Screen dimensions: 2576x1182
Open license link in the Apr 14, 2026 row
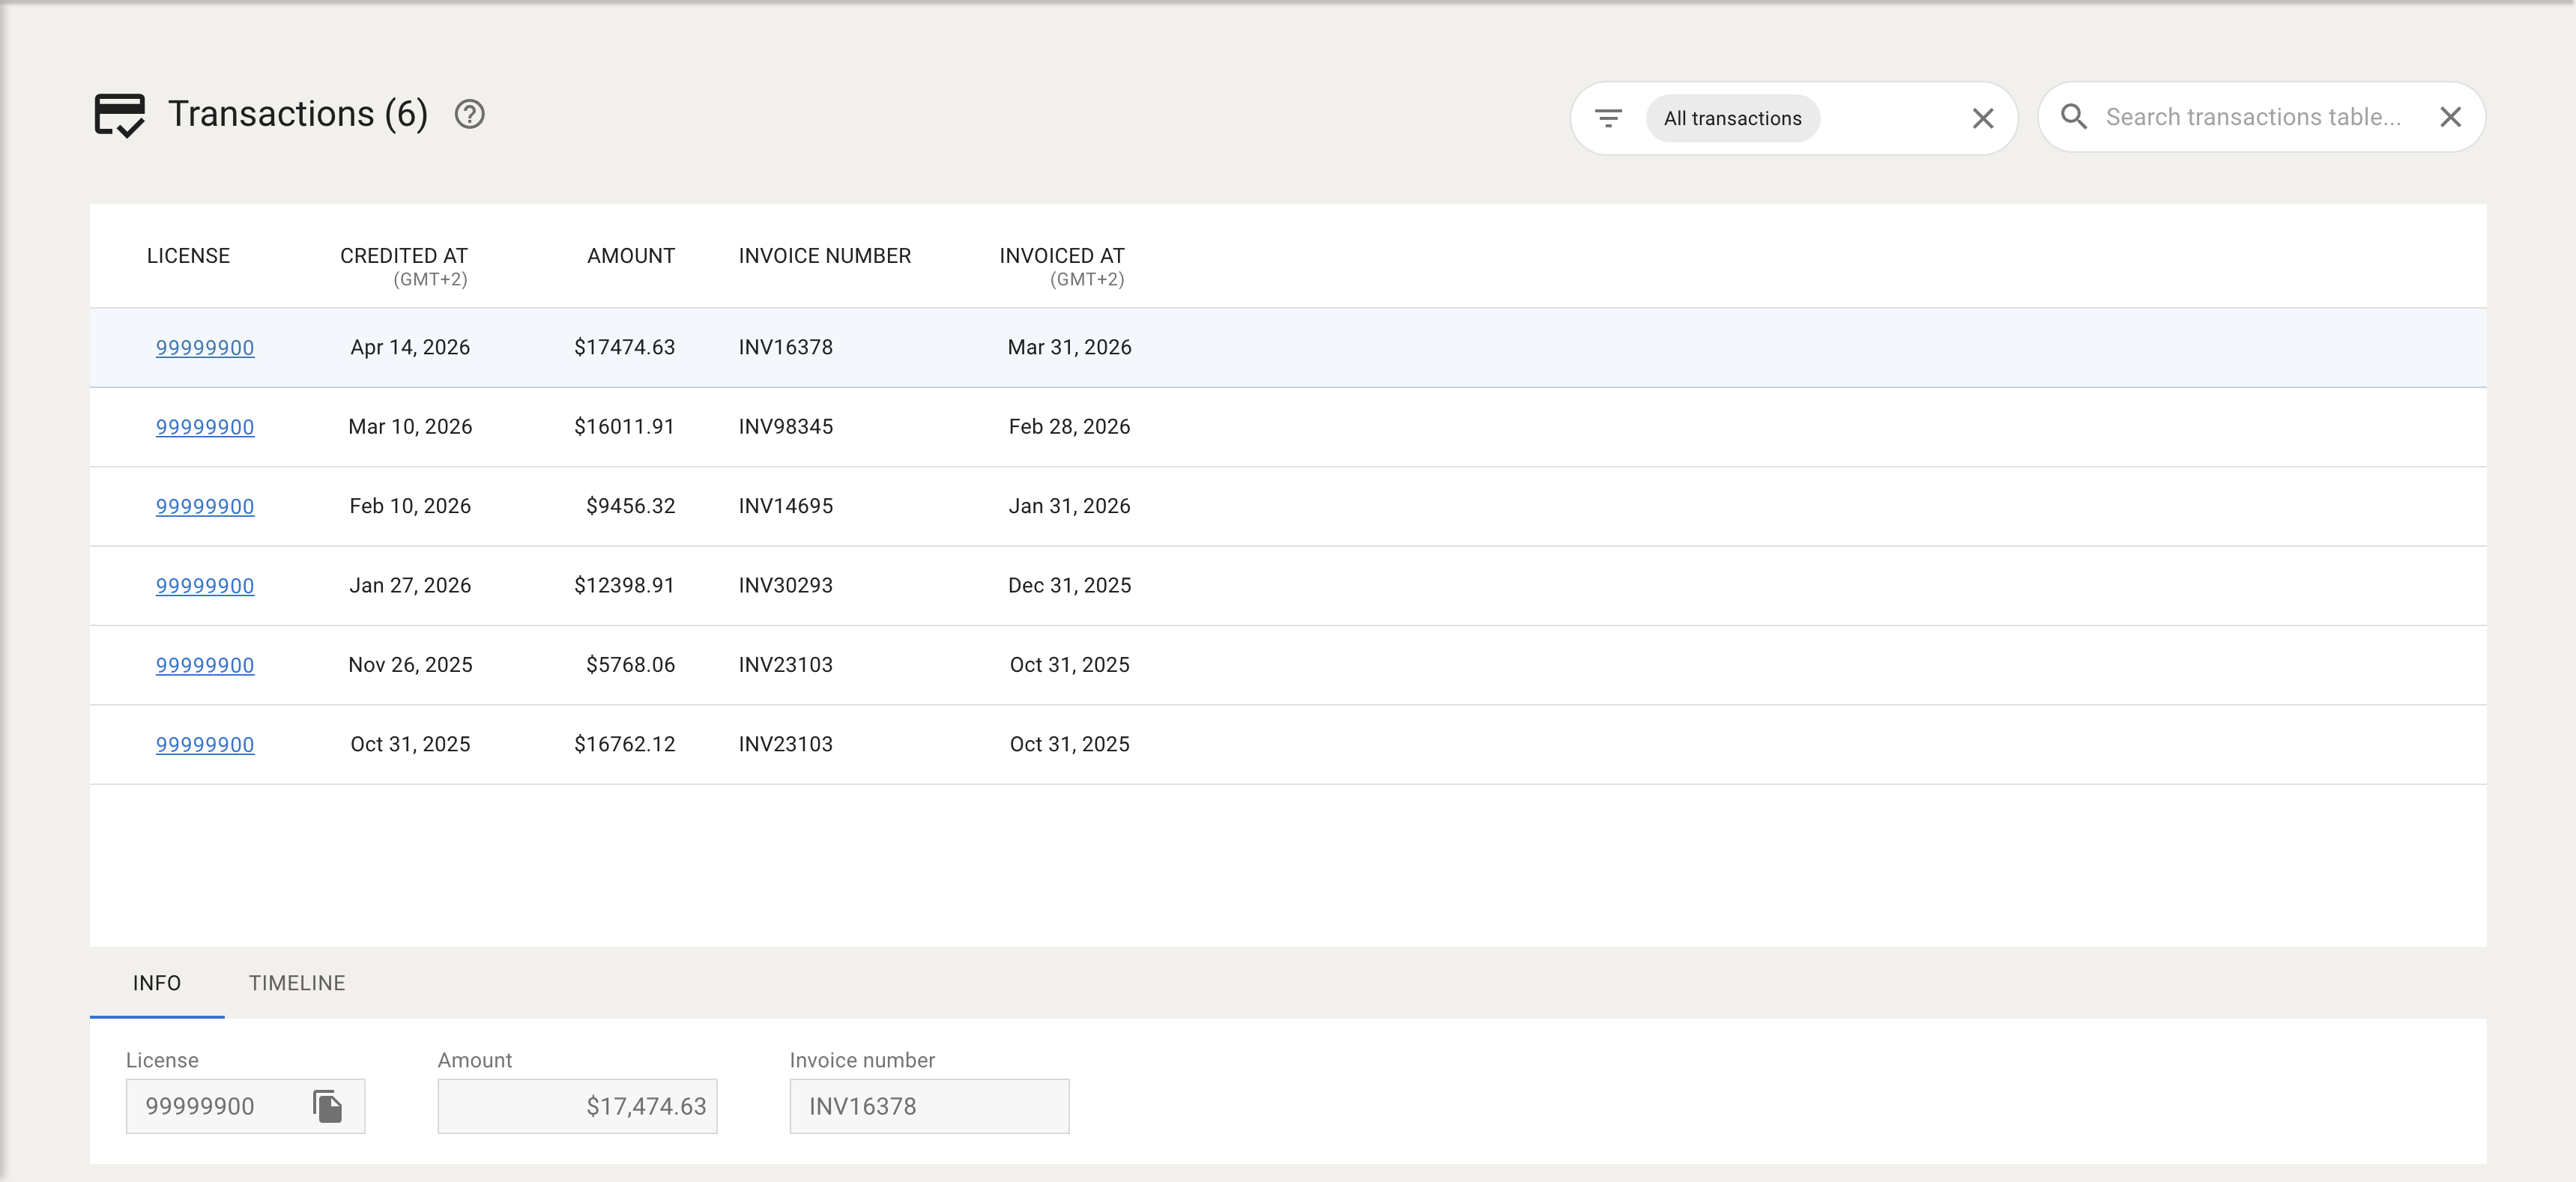coord(205,348)
